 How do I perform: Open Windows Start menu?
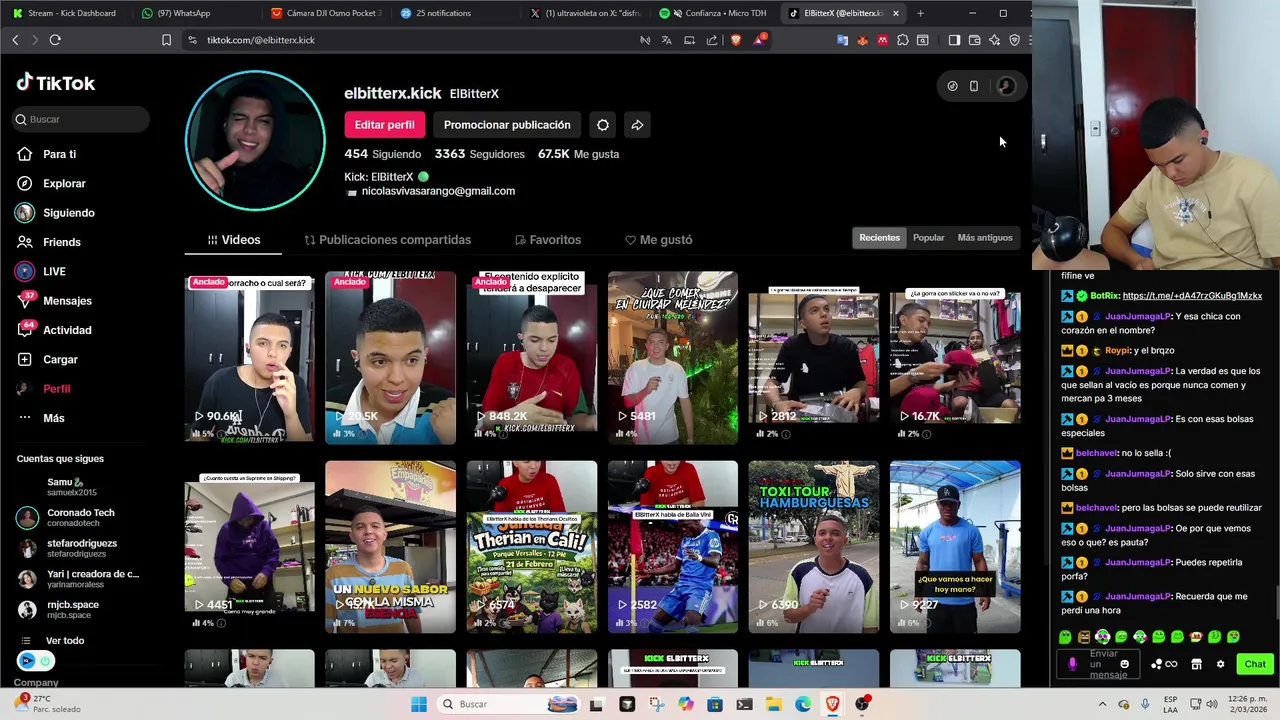(x=419, y=704)
